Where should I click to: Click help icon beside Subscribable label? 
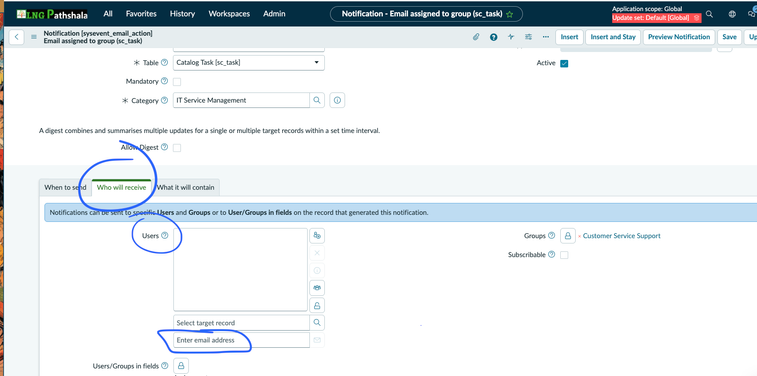coord(551,254)
